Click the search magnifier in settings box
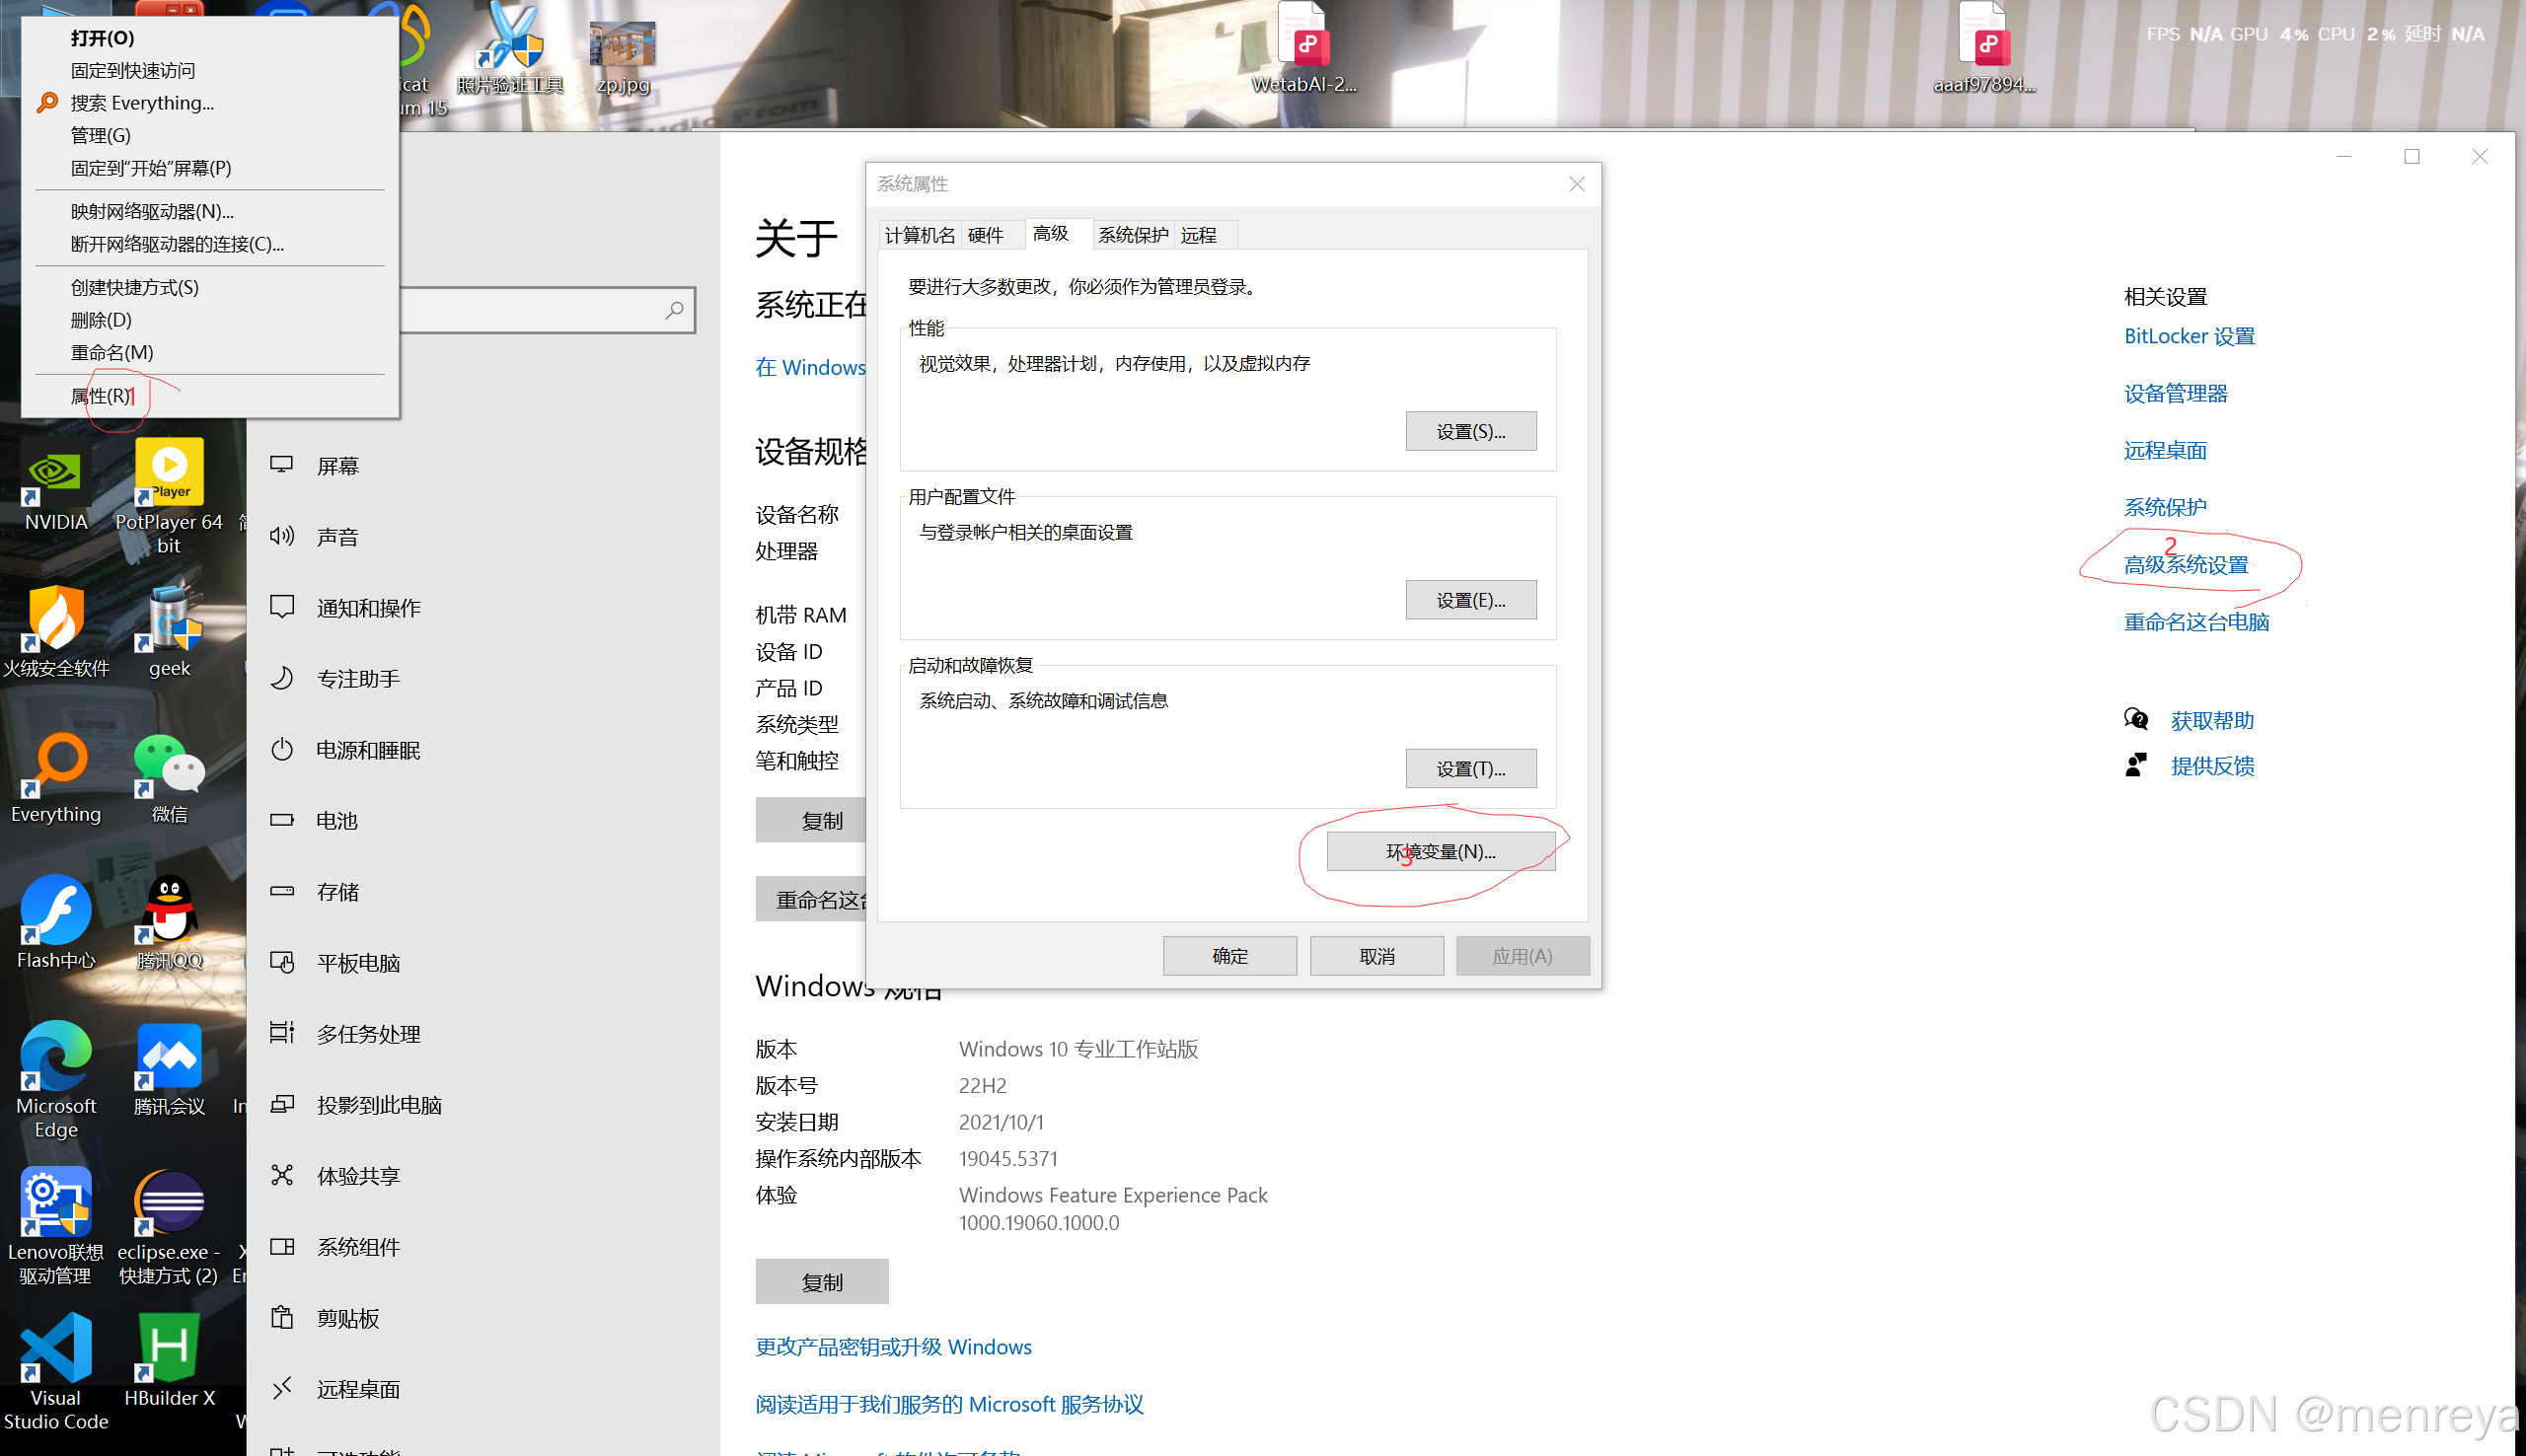The image size is (2526, 1456). point(675,311)
